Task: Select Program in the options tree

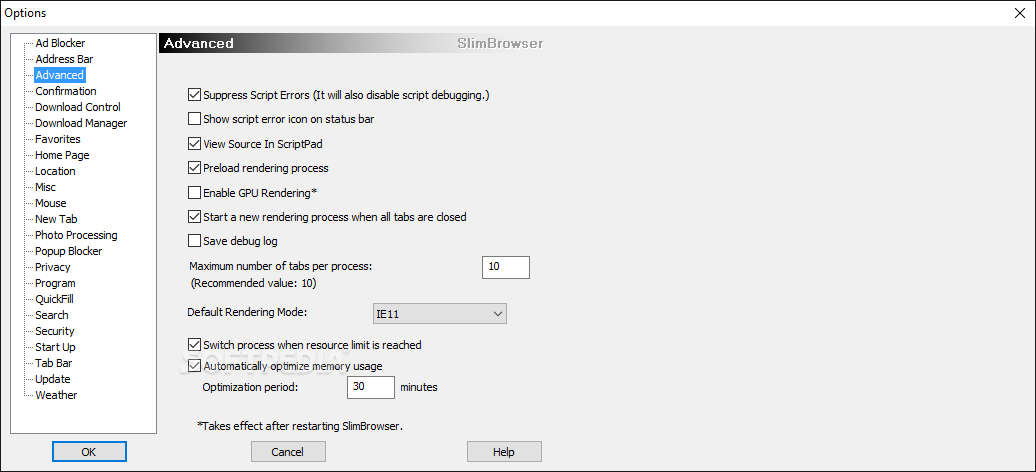Action: tap(55, 283)
